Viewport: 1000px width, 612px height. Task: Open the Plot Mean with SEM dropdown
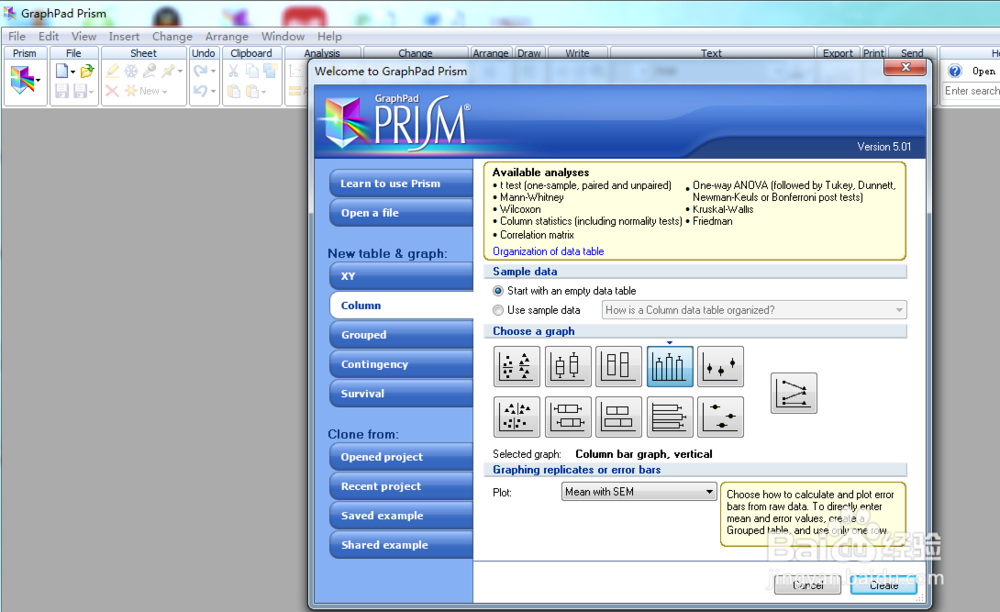639,492
